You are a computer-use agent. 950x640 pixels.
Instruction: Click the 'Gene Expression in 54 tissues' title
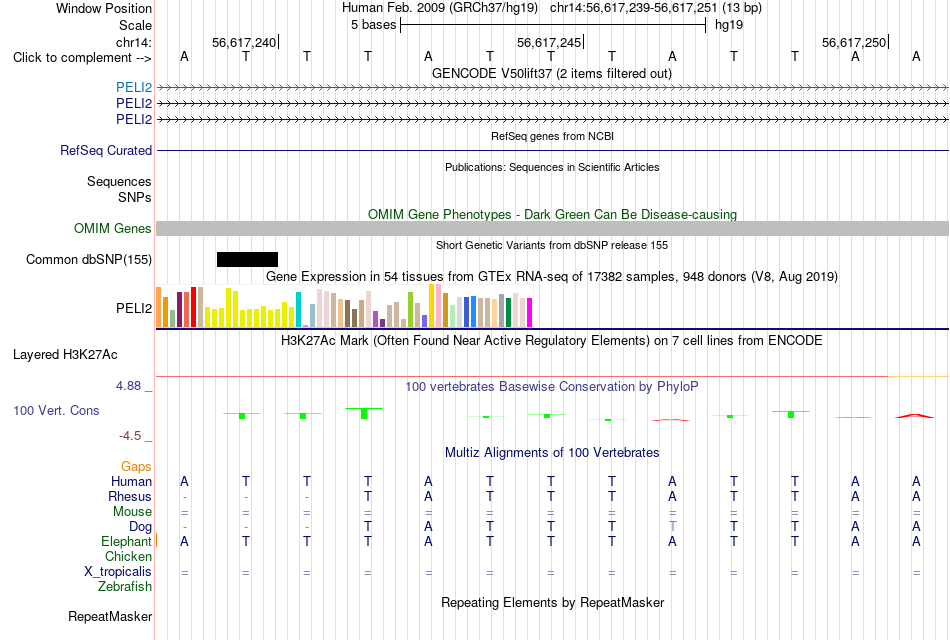coord(551,277)
